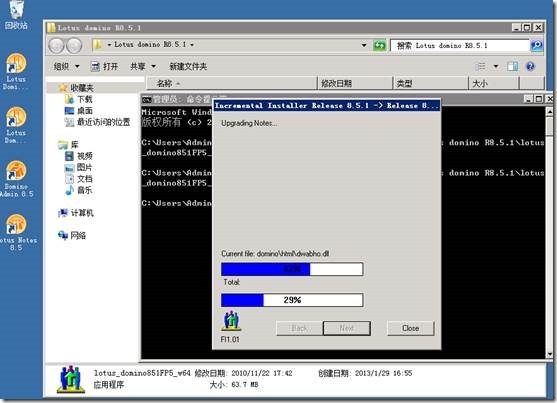Open the address bar history dropdown arrow
The image size is (557, 403).
pos(364,45)
